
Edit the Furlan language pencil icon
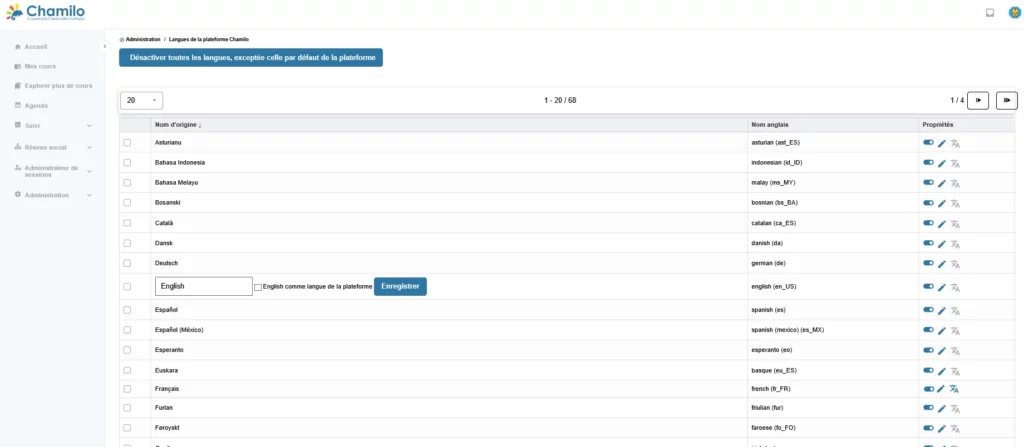click(x=942, y=408)
